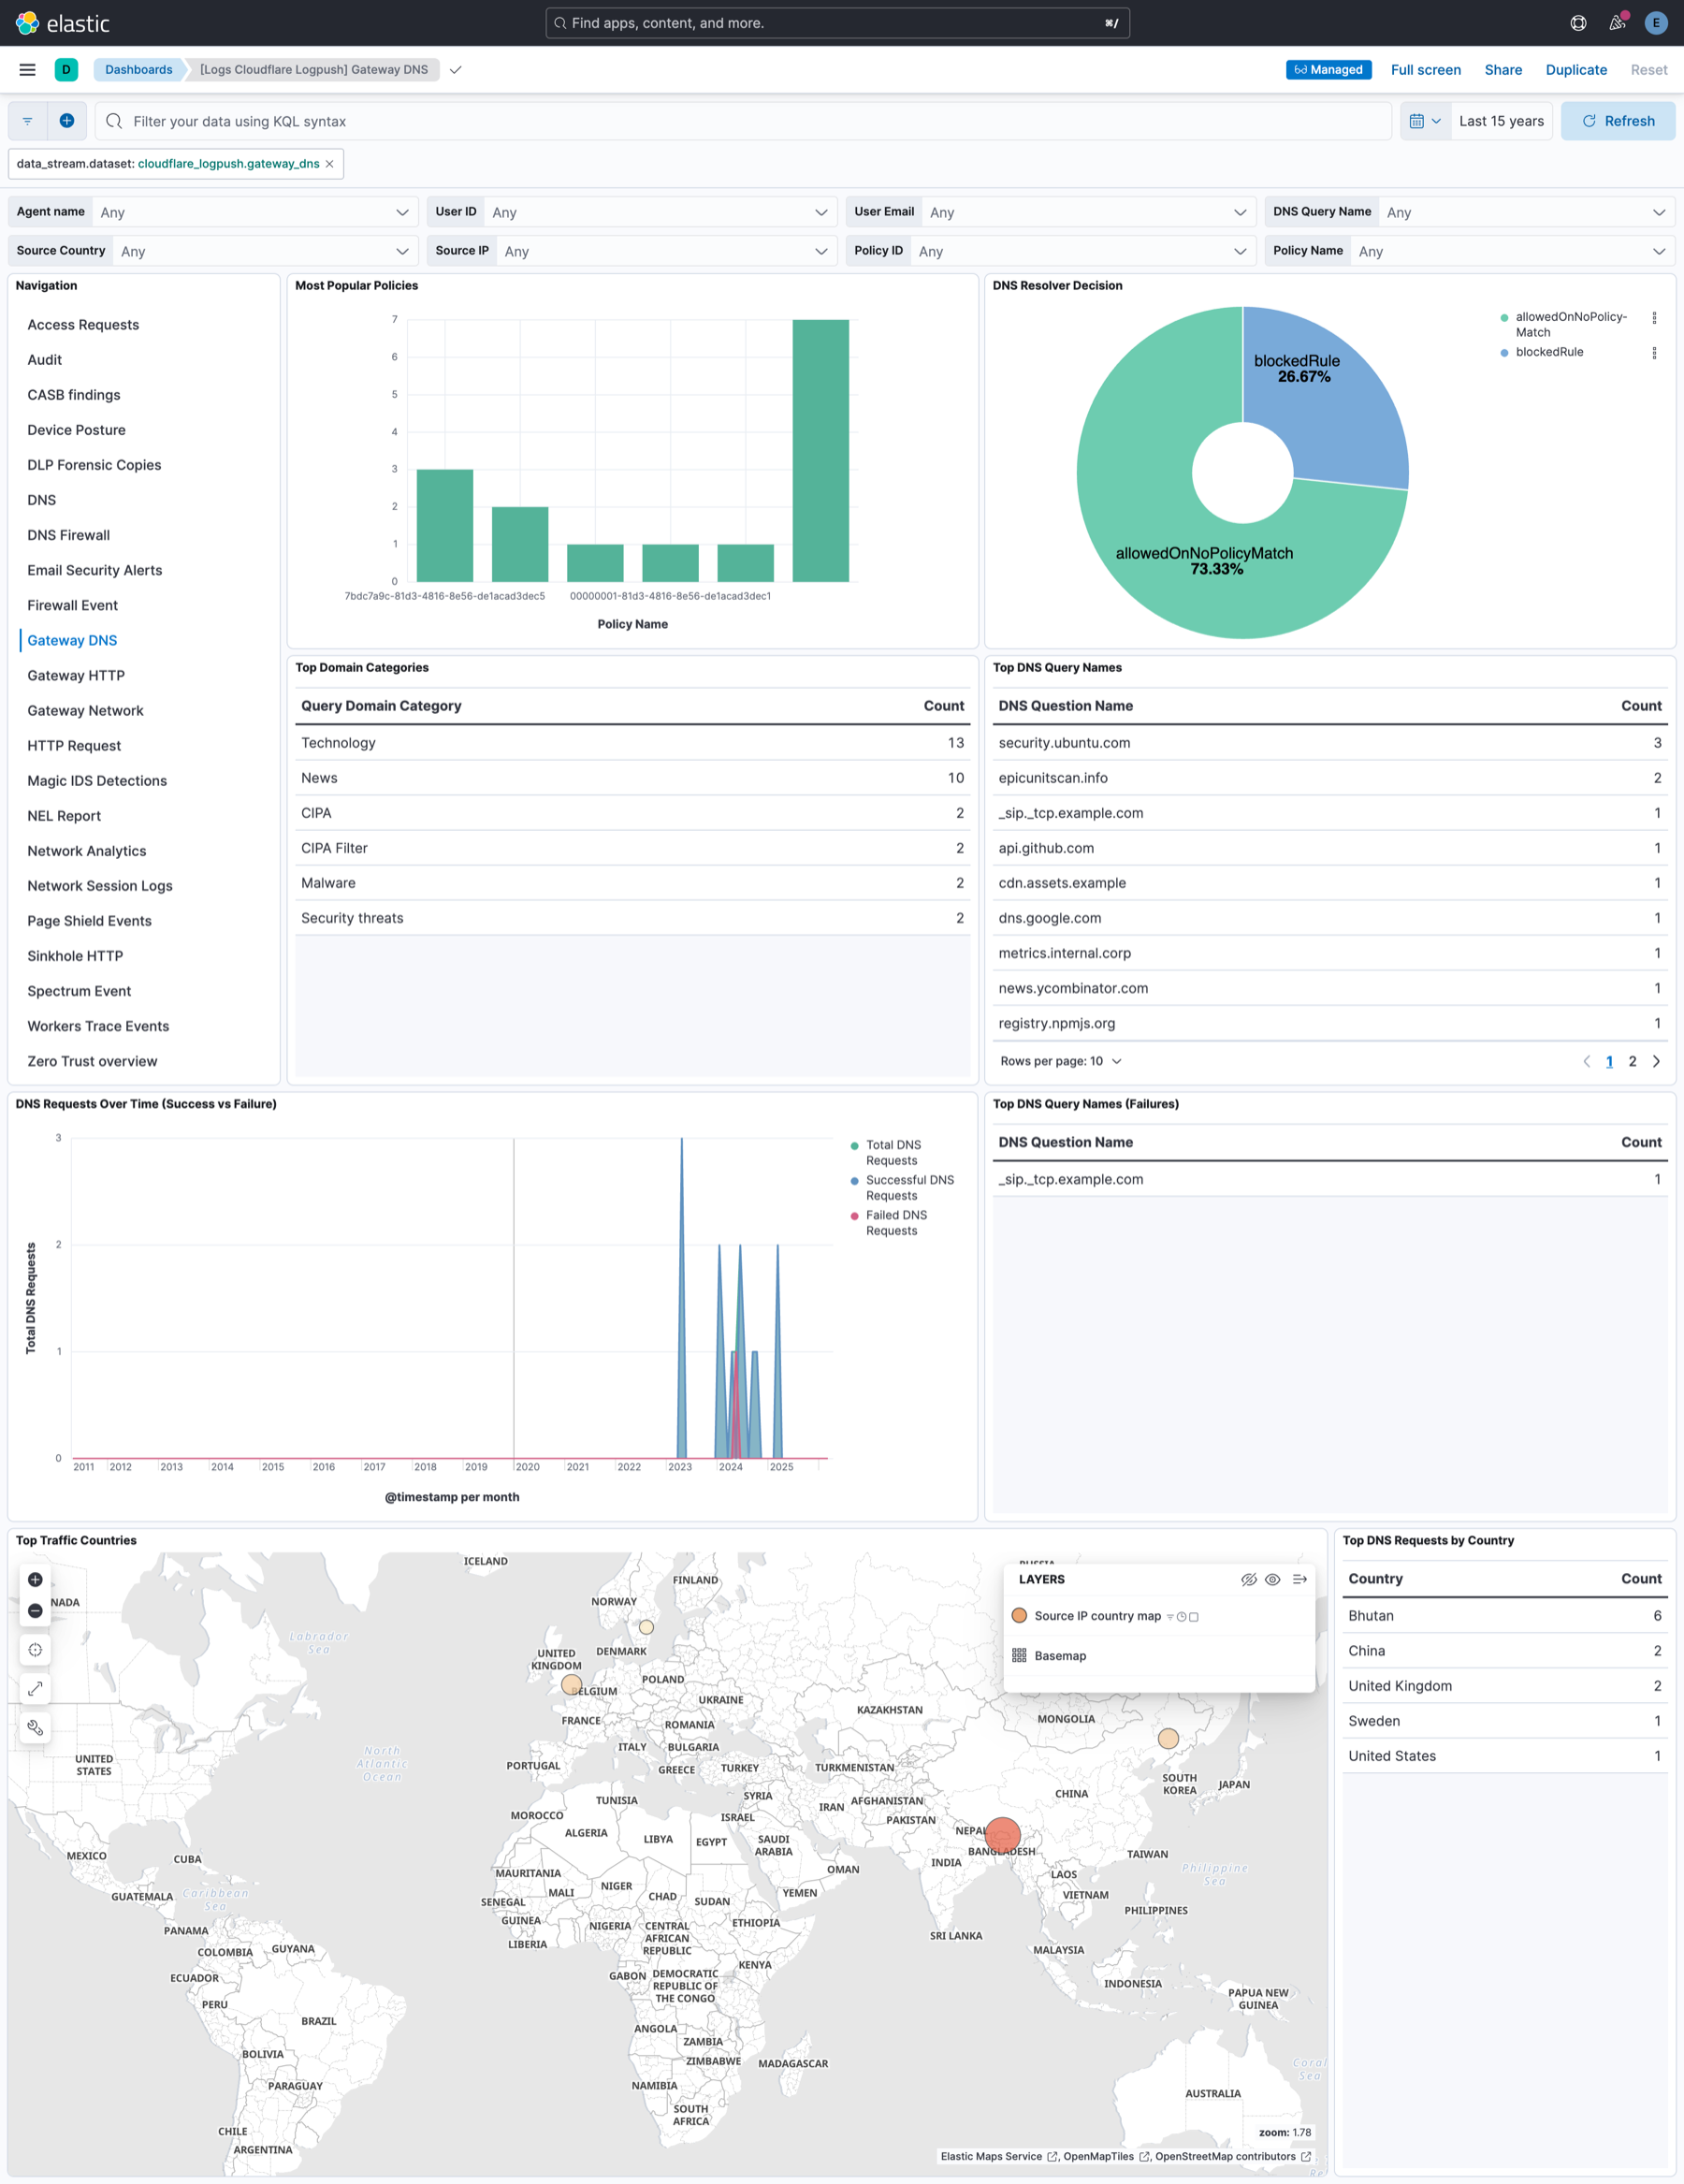1684x2184 pixels.
Task: Open the map full-extent expand tool
Action: pyautogui.click(x=35, y=1689)
